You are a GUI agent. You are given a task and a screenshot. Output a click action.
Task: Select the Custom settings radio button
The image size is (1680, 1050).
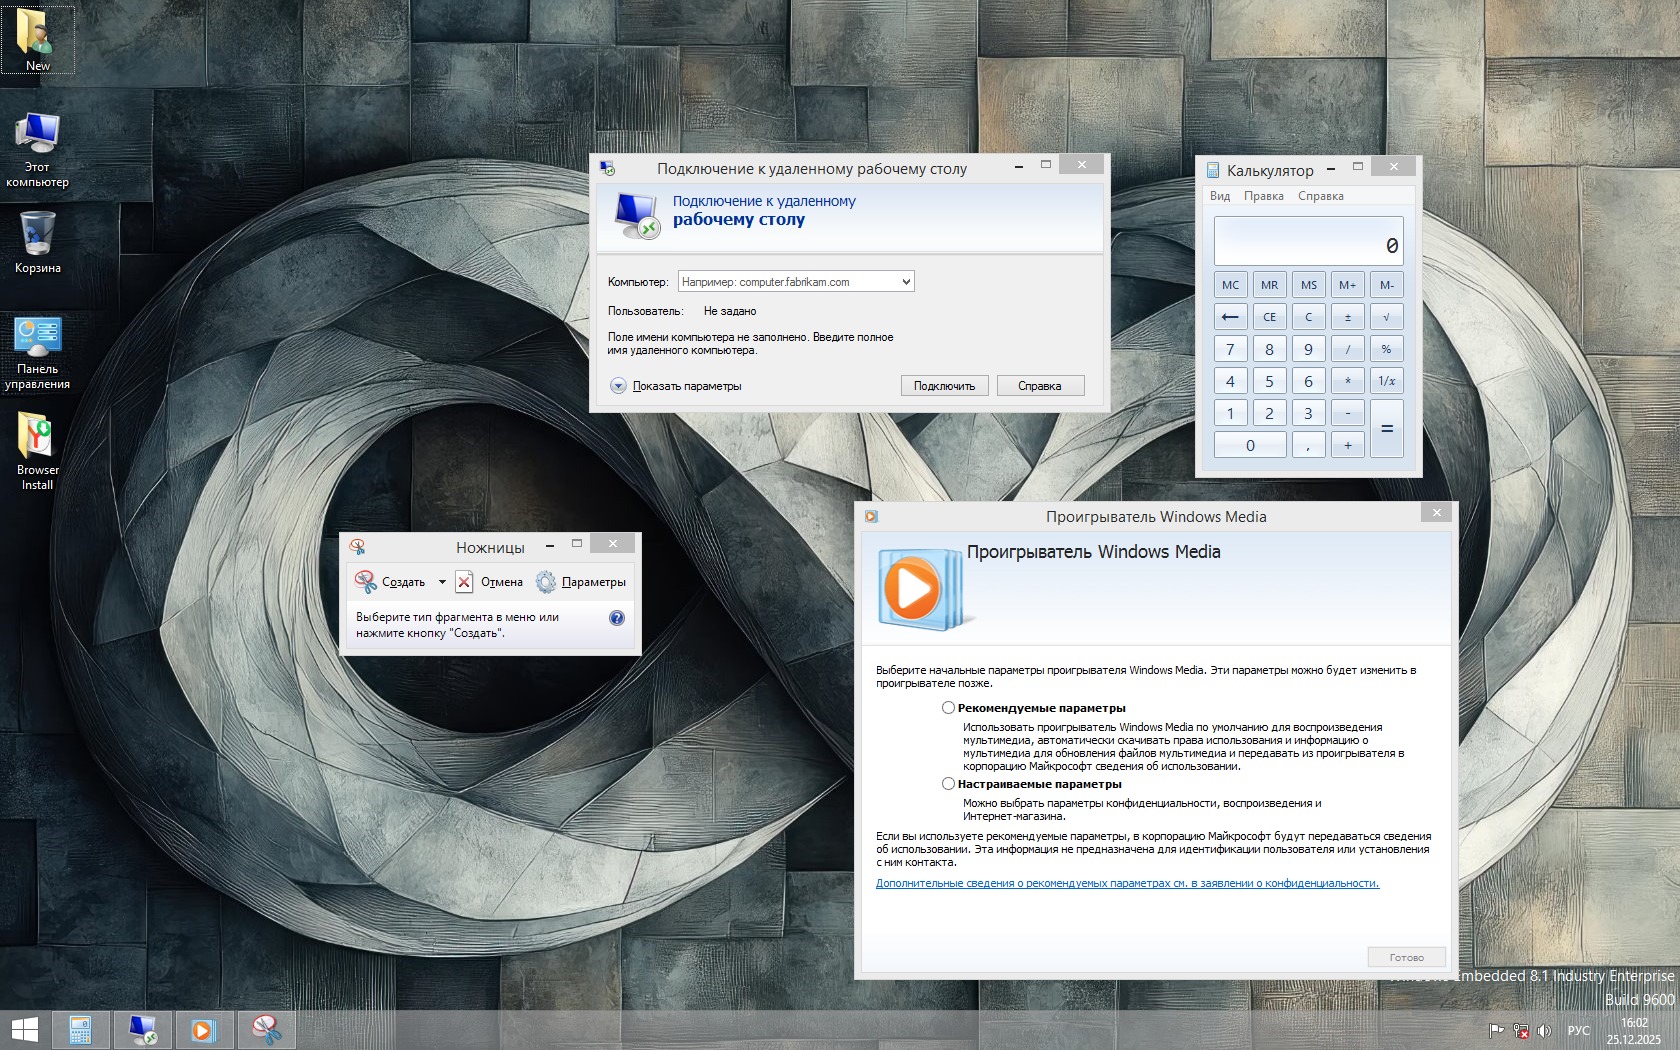click(x=948, y=784)
